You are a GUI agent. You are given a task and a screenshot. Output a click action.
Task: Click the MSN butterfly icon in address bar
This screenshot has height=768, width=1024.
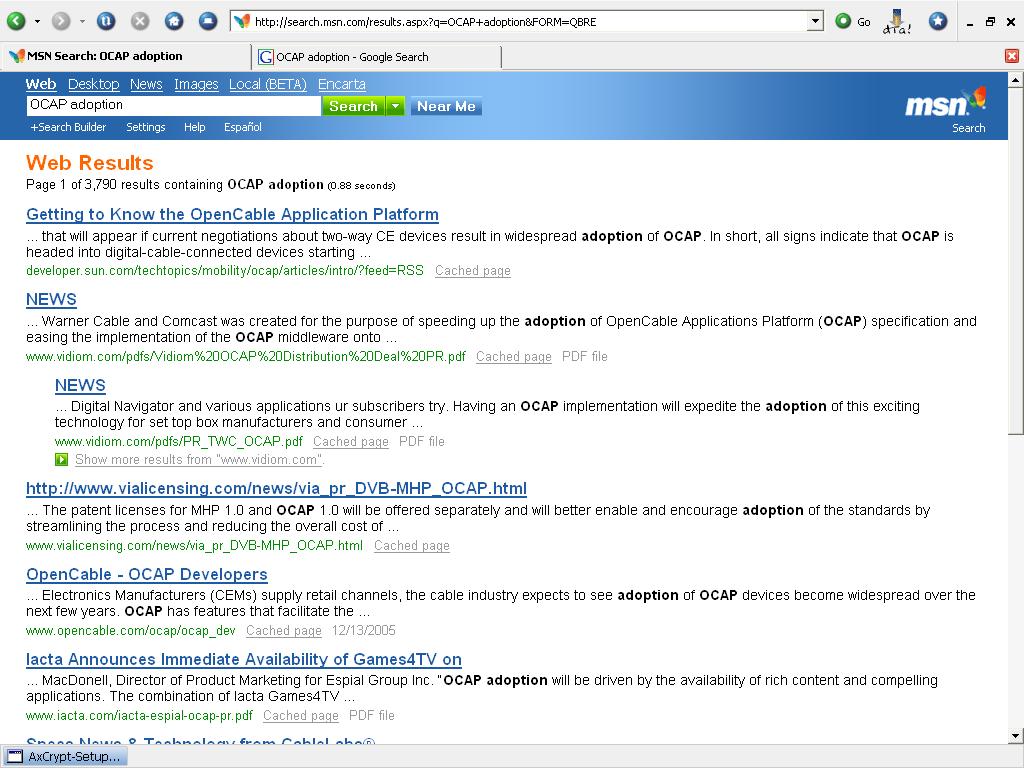point(242,22)
